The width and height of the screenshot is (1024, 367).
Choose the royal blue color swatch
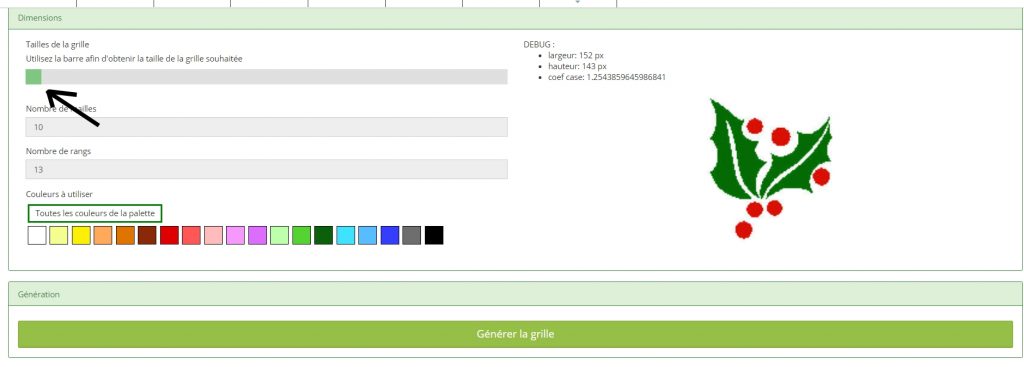(390, 235)
